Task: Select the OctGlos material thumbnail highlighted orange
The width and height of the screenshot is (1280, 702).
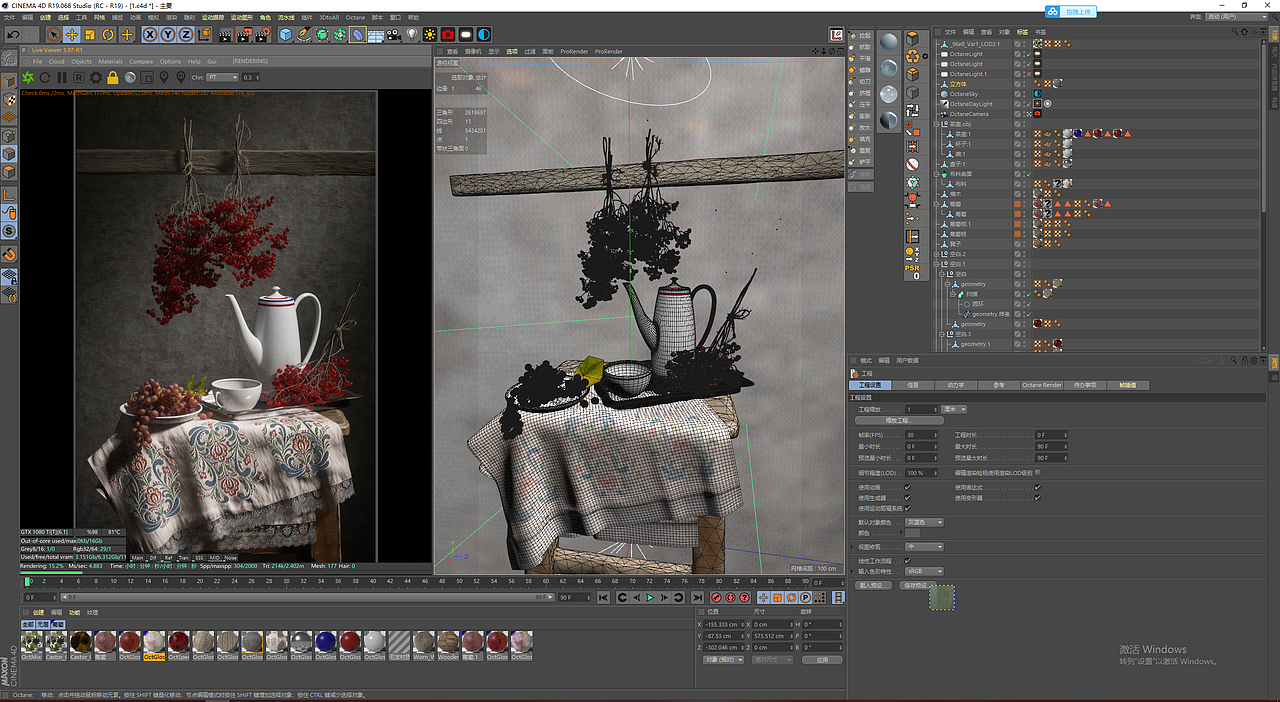Action: click(154, 646)
